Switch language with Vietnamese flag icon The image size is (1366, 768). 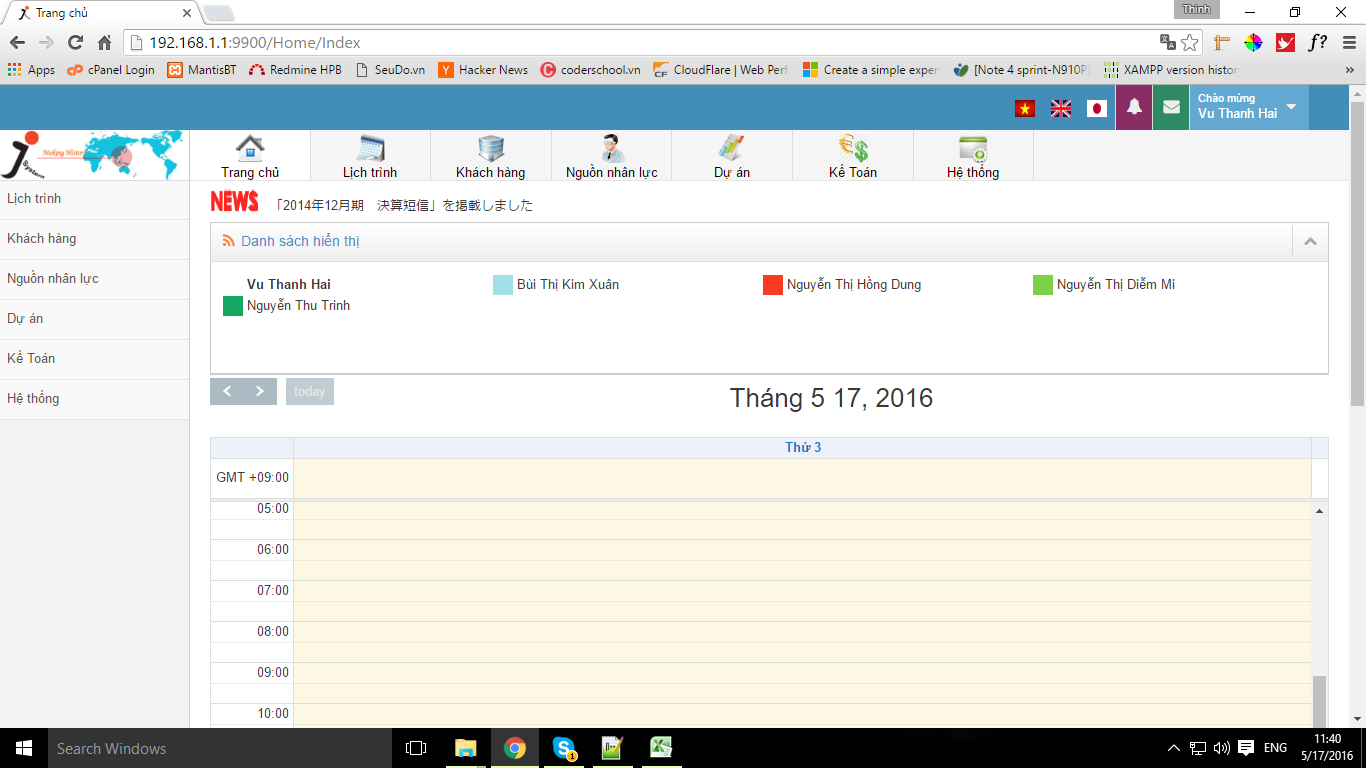[1025, 109]
